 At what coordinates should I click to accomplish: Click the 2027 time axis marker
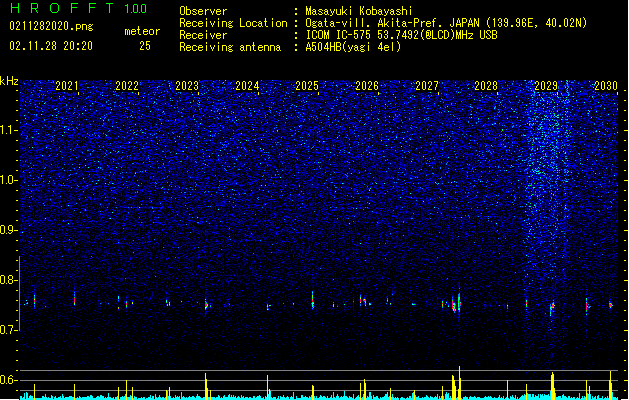pos(427,86)
